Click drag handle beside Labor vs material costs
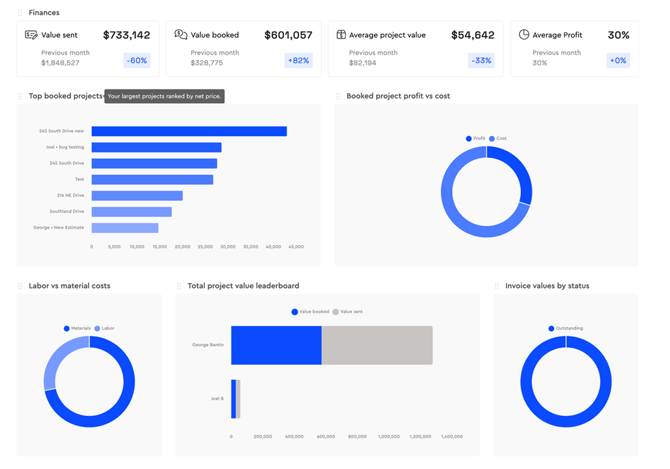 [21, 286]
